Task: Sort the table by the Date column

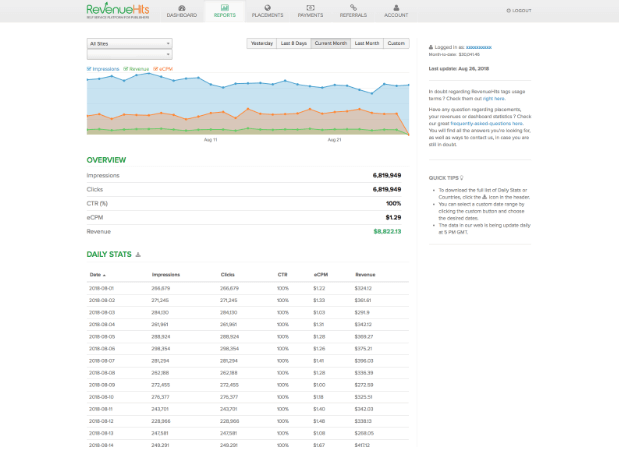Action: tap(97, 273)
